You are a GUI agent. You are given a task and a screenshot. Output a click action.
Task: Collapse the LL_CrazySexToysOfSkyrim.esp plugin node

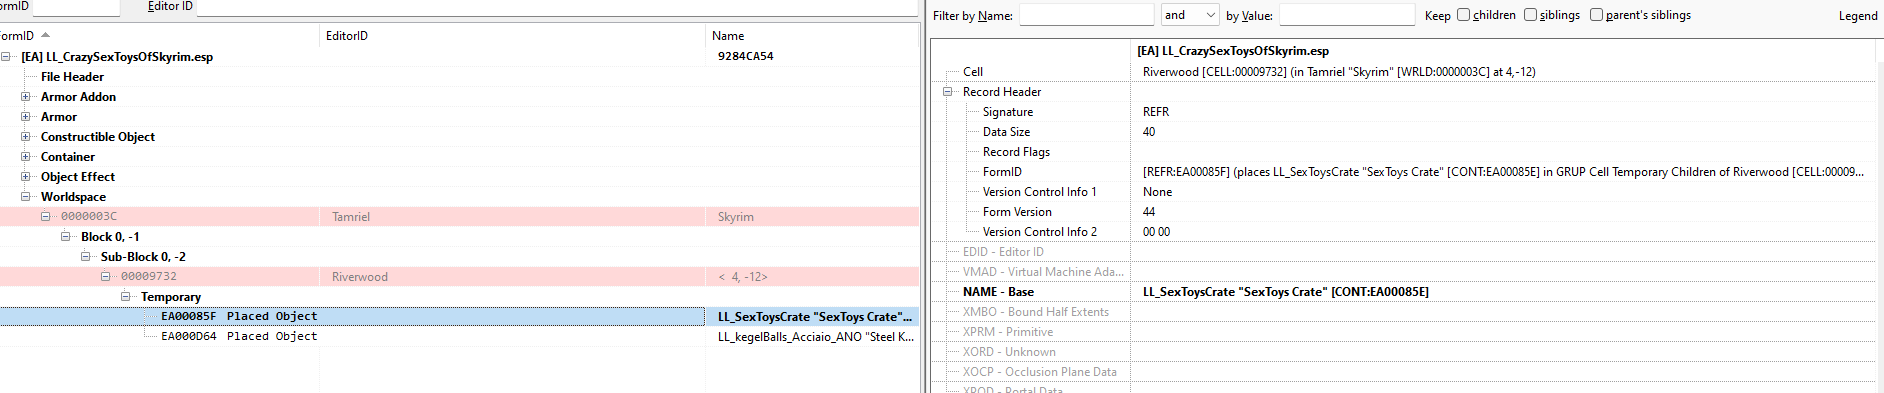(5, 57)
